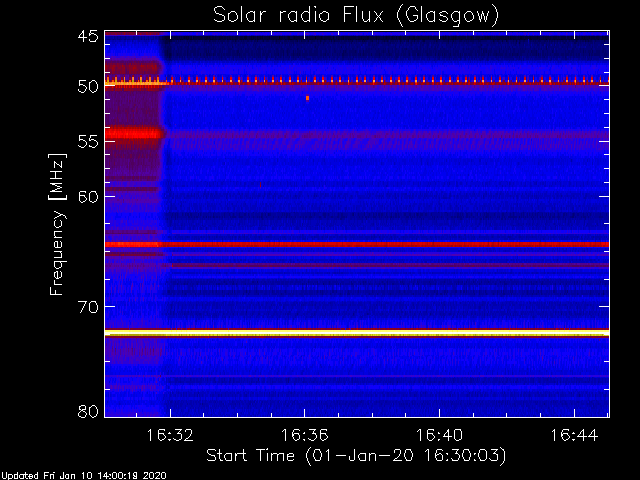The height and width of the screenshot is (480, 640).
Task: Click the 60 MHz frequency label
Action: coord(88,197)
